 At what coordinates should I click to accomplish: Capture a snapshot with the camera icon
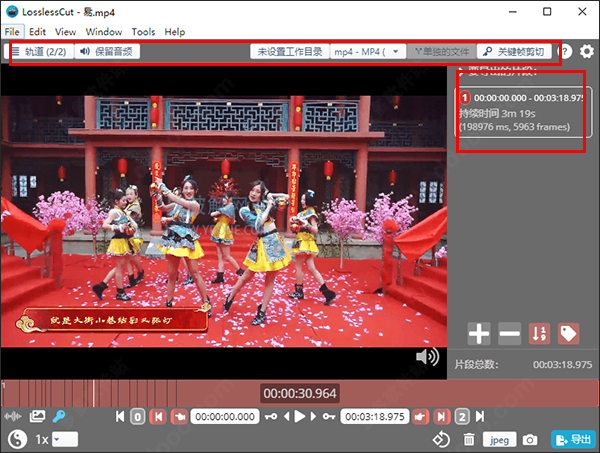click(x=530, y=440)
